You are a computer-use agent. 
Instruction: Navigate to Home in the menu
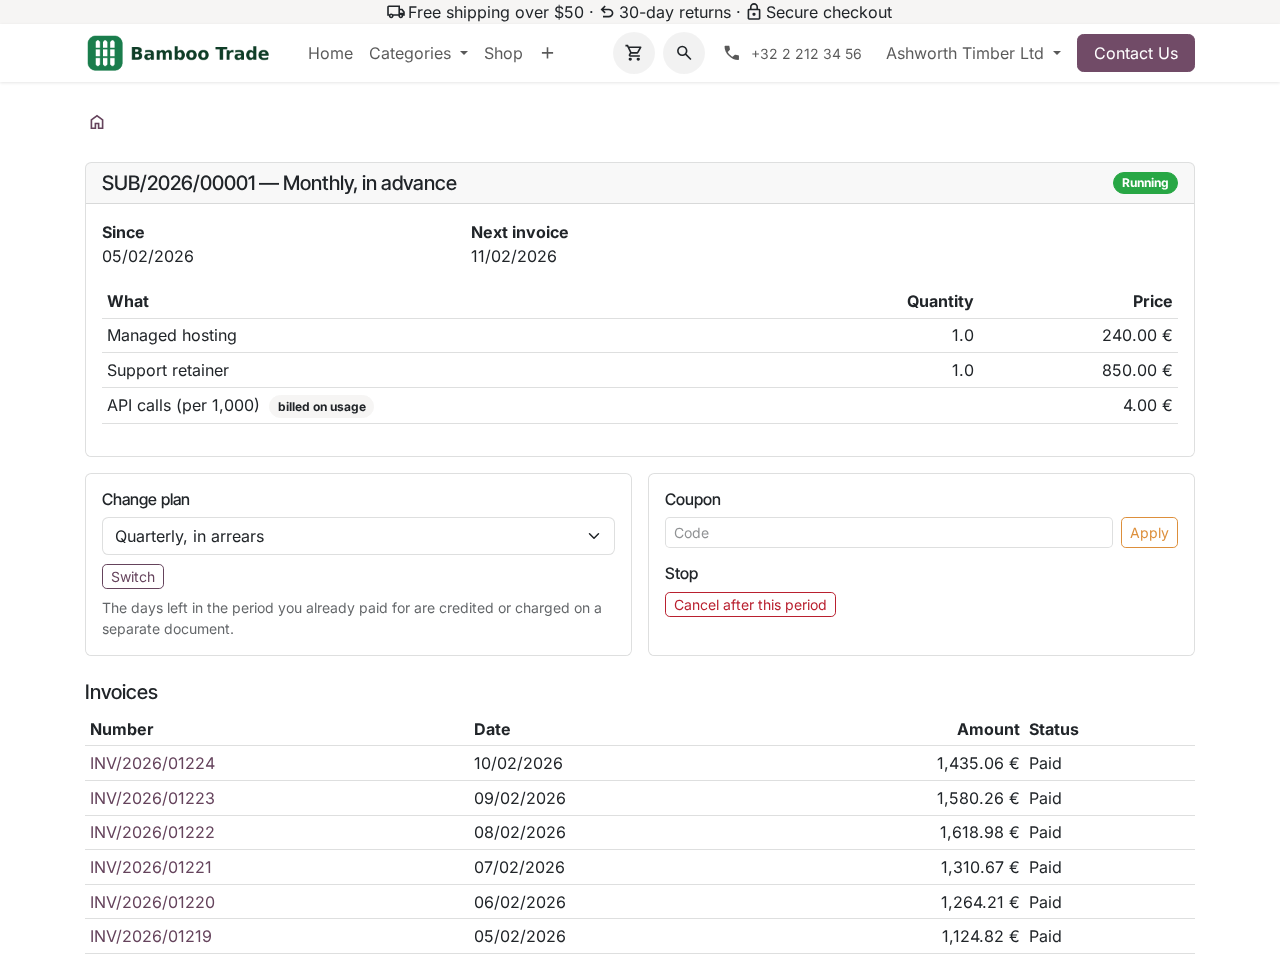(x=330, y=53)
